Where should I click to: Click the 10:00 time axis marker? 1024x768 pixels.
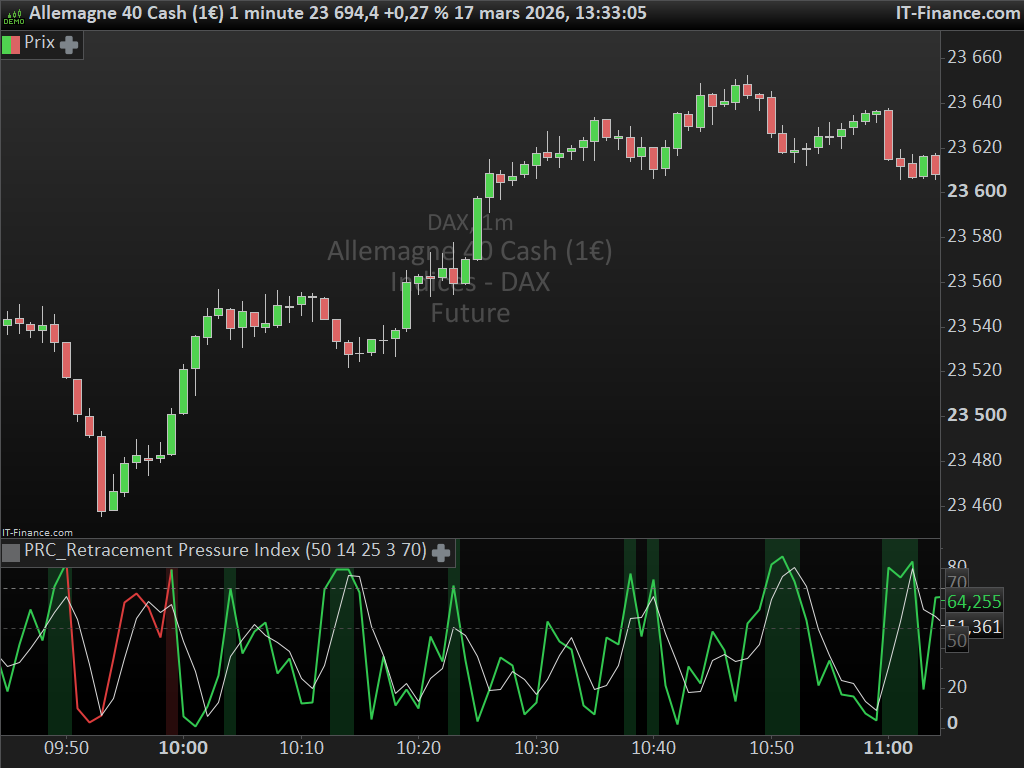tap(184, 748)
